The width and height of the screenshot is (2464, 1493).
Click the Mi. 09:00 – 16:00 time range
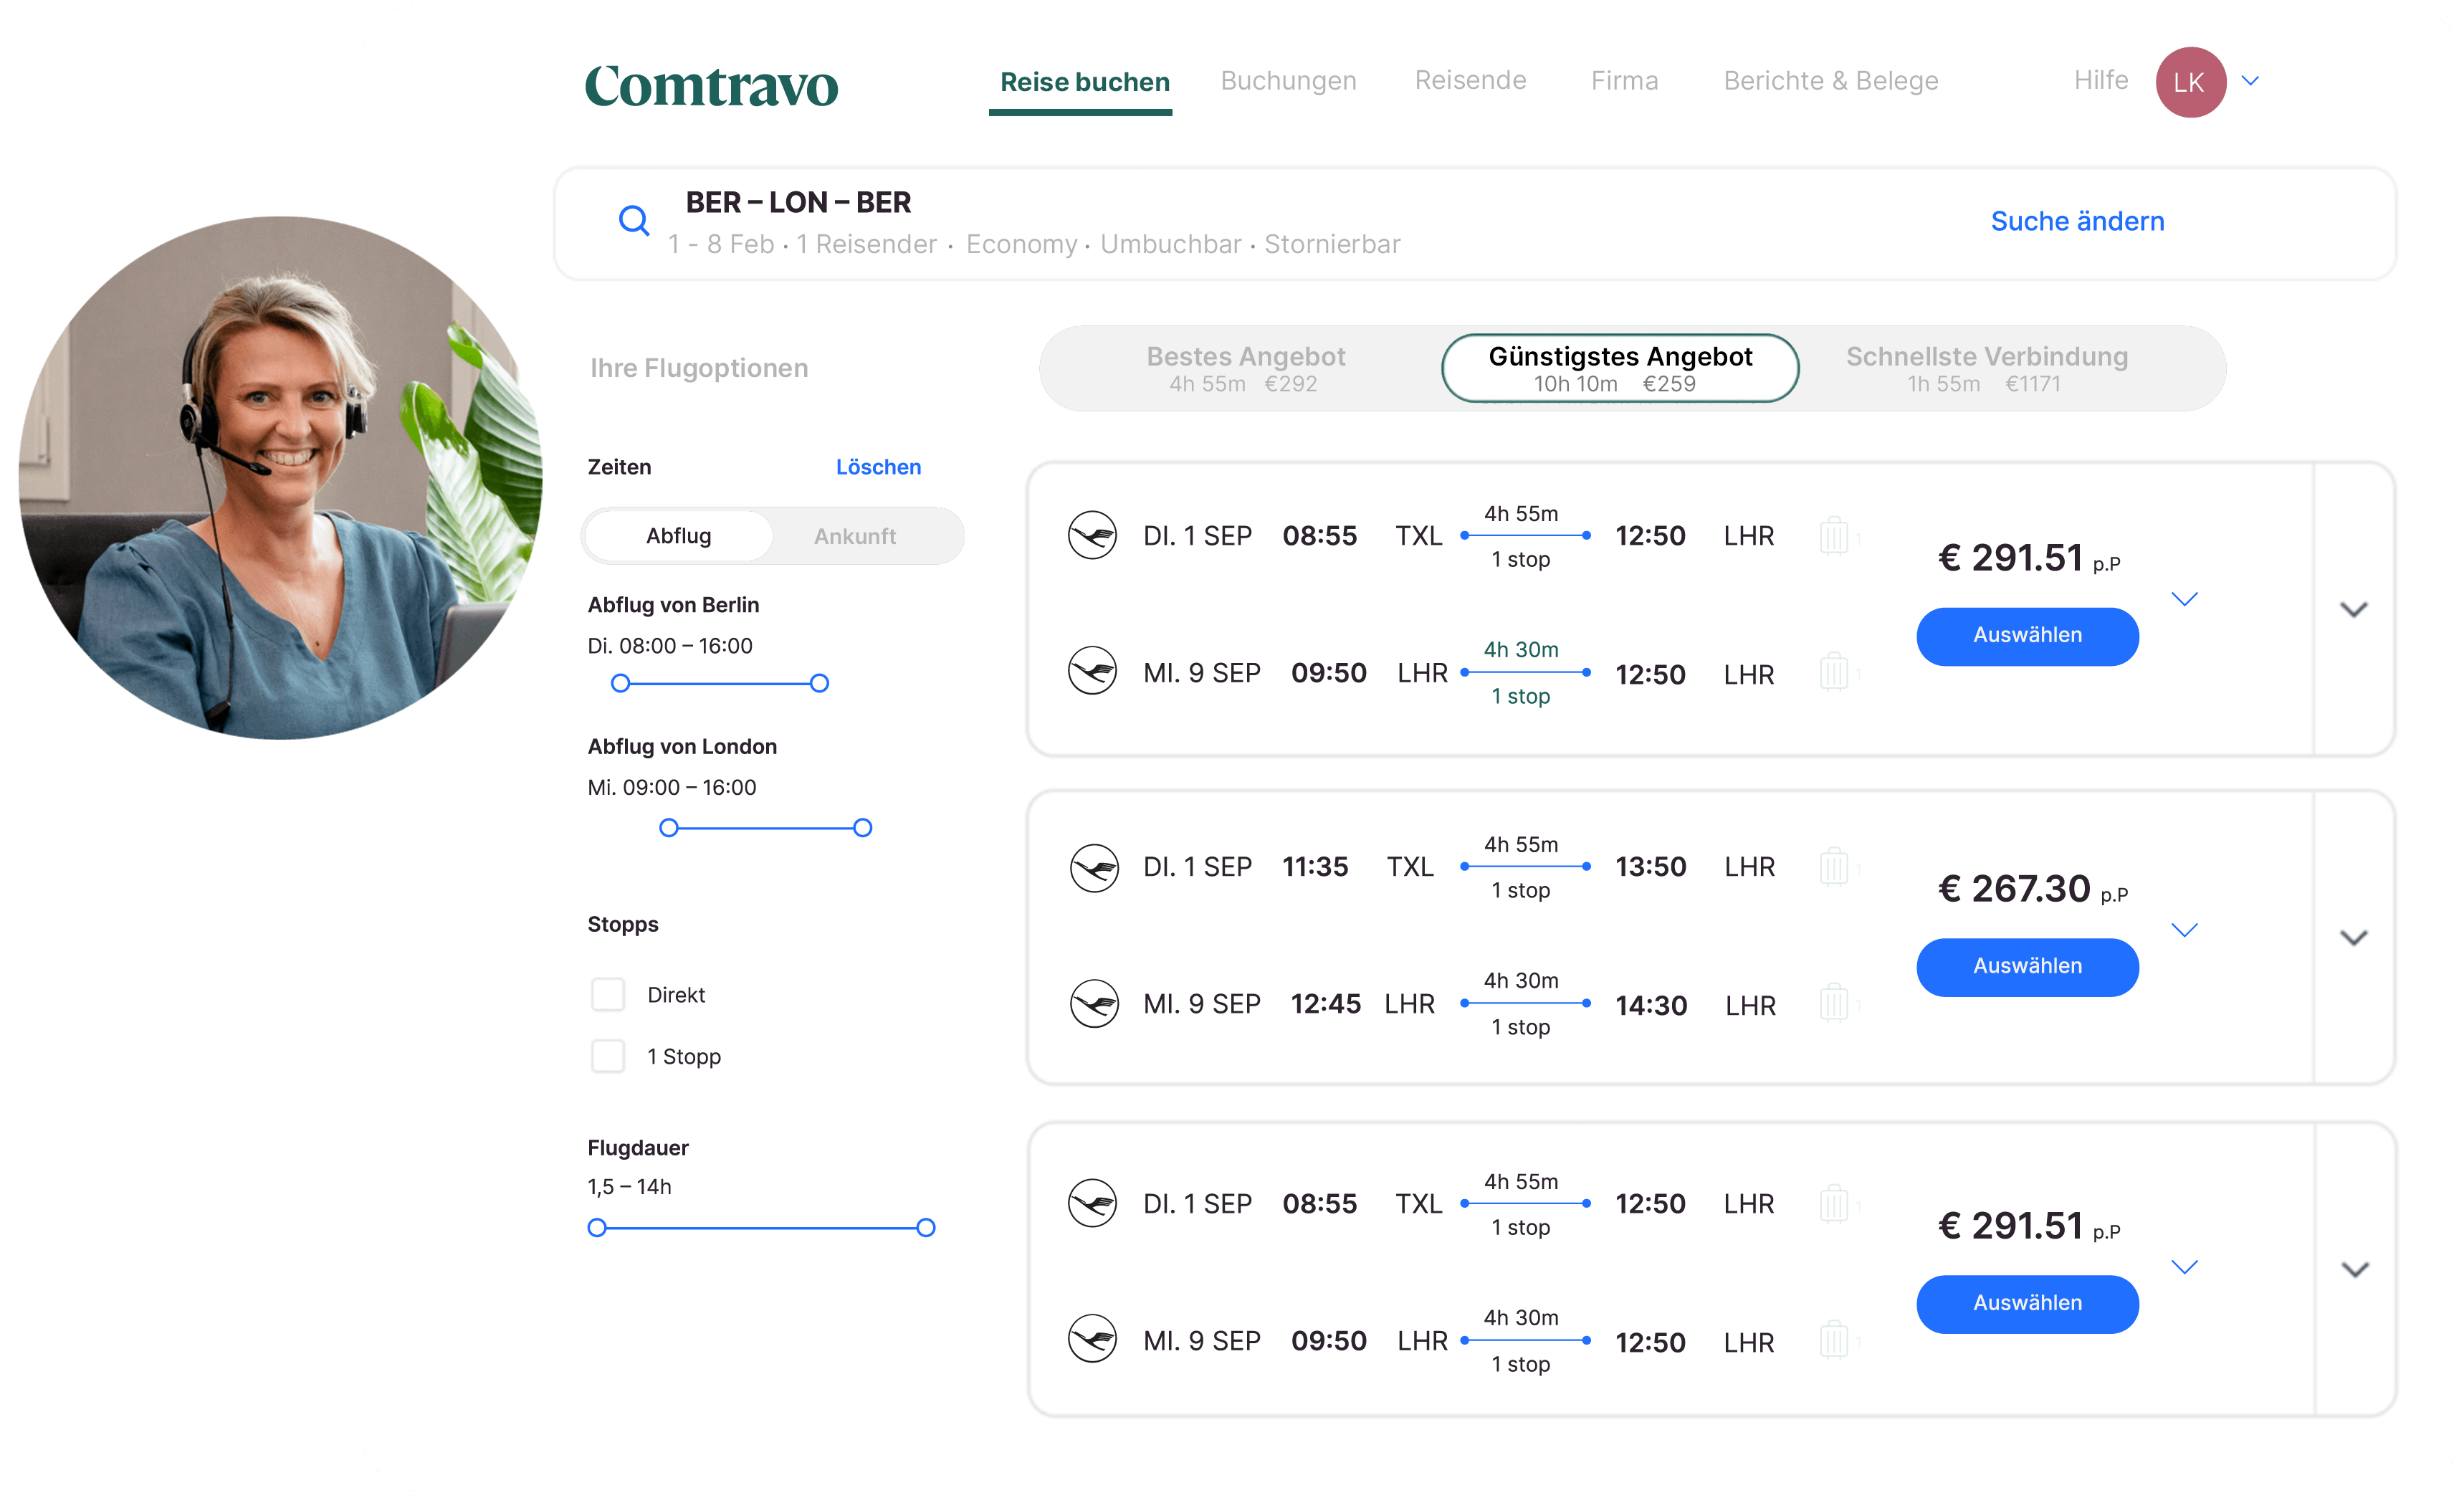tap(672, 787)
